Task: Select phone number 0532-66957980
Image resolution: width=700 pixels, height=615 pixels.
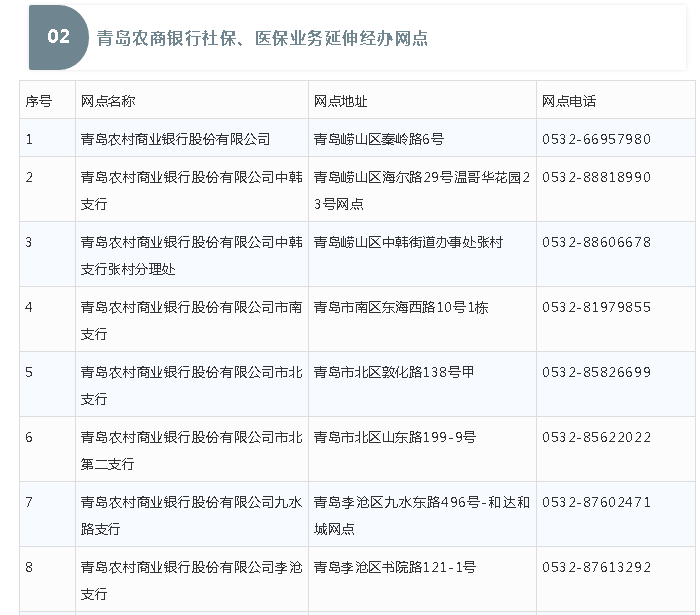Action: click(x=596, y=139)
